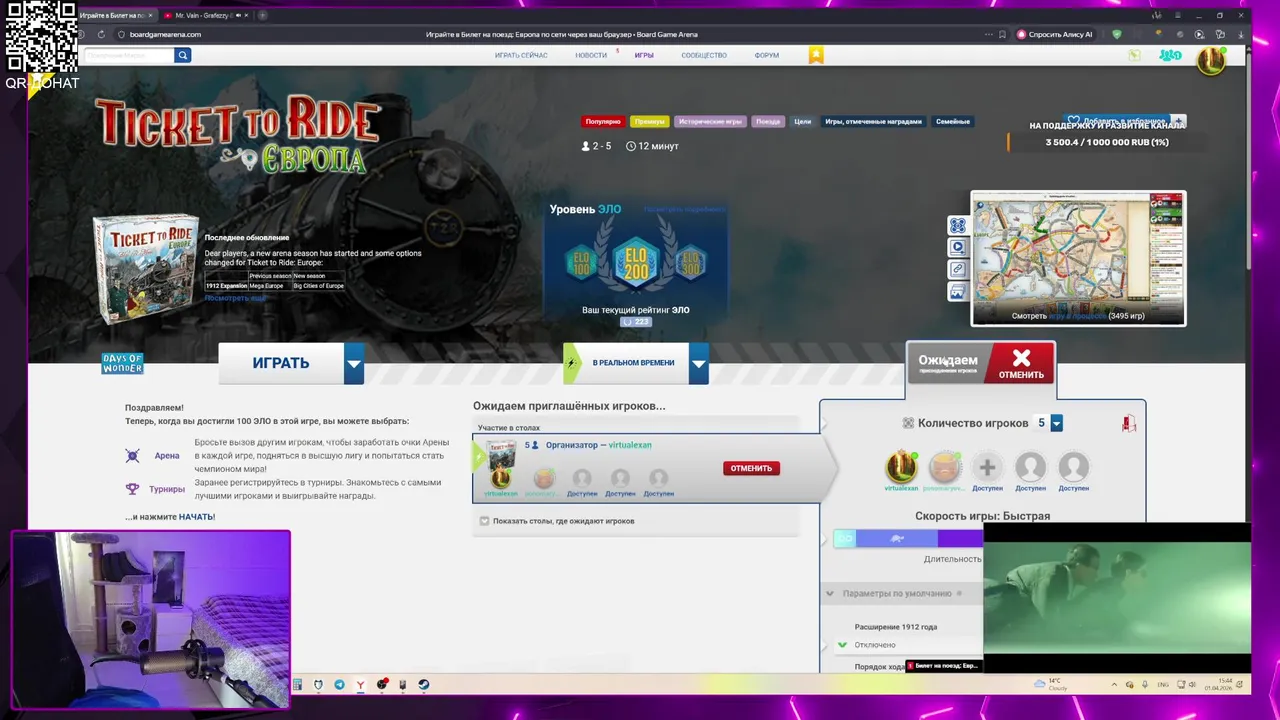Click the Days of Wonder publisher logo
1280x720 pixels.
pos(122,364)
